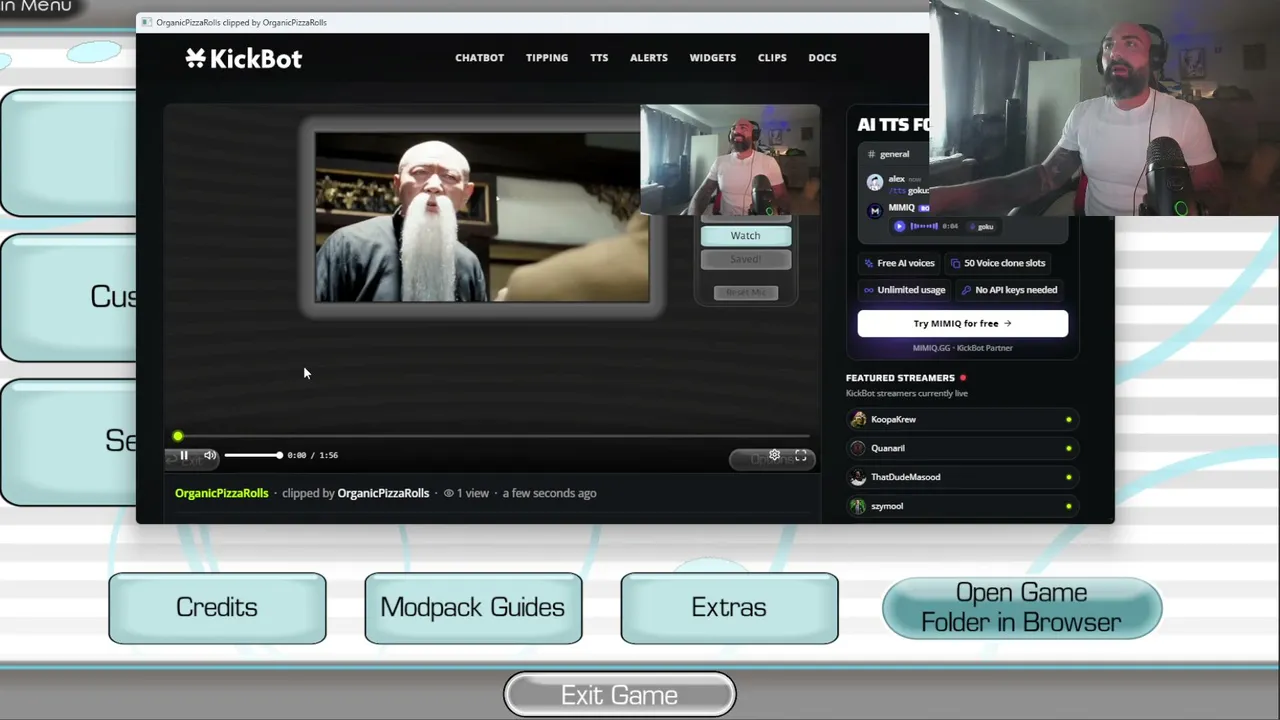Viewport: 1280px width, 720px height.
Task: Mute the clip audio speaker icon
Action: (210, 455)
